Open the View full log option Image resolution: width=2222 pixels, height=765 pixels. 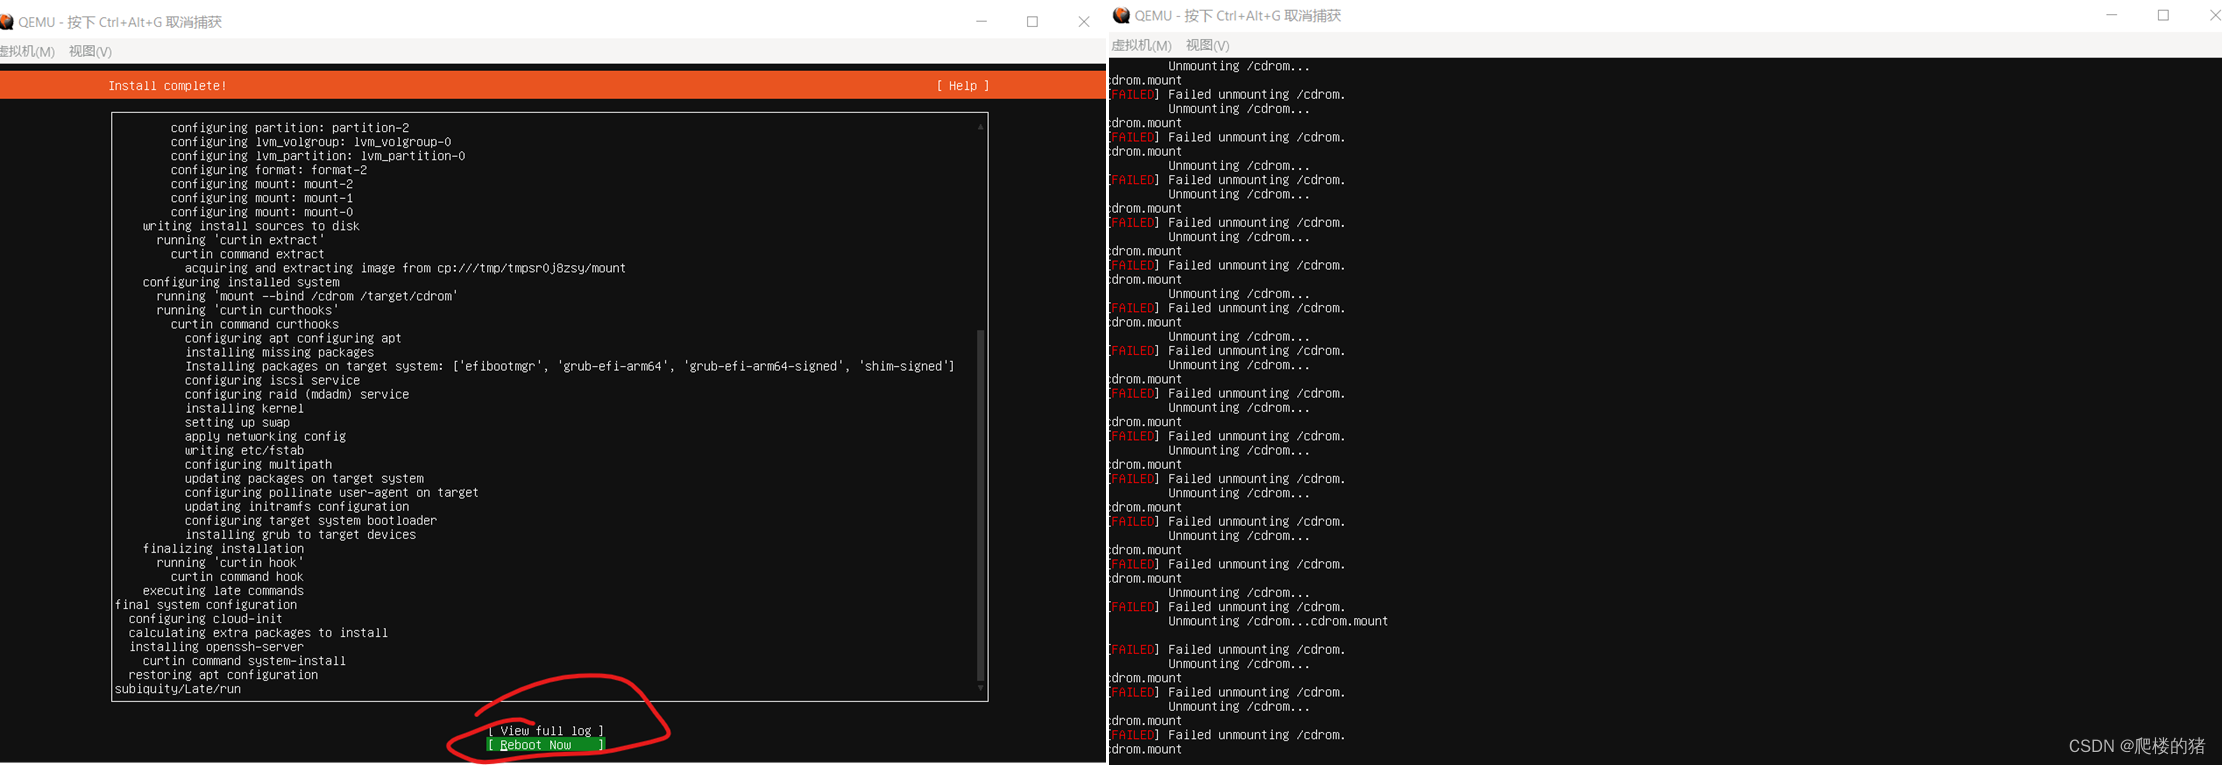[546, 731]
